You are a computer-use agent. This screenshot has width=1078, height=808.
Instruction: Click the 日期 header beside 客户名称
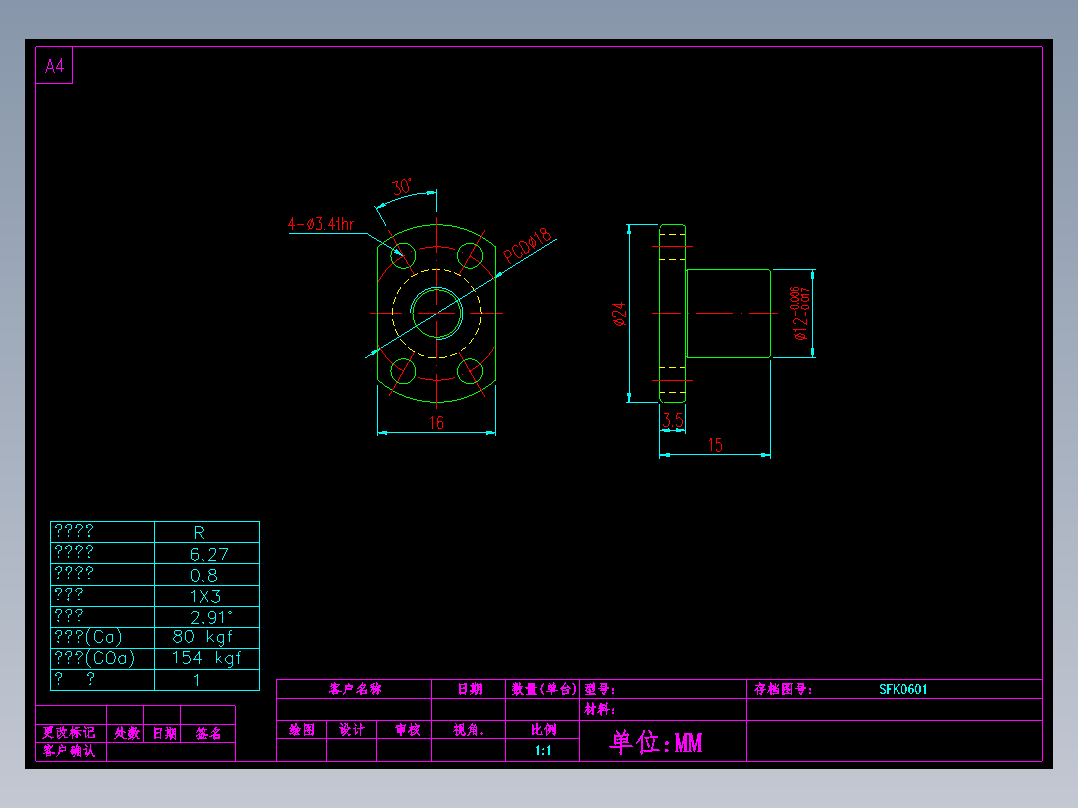470,689
